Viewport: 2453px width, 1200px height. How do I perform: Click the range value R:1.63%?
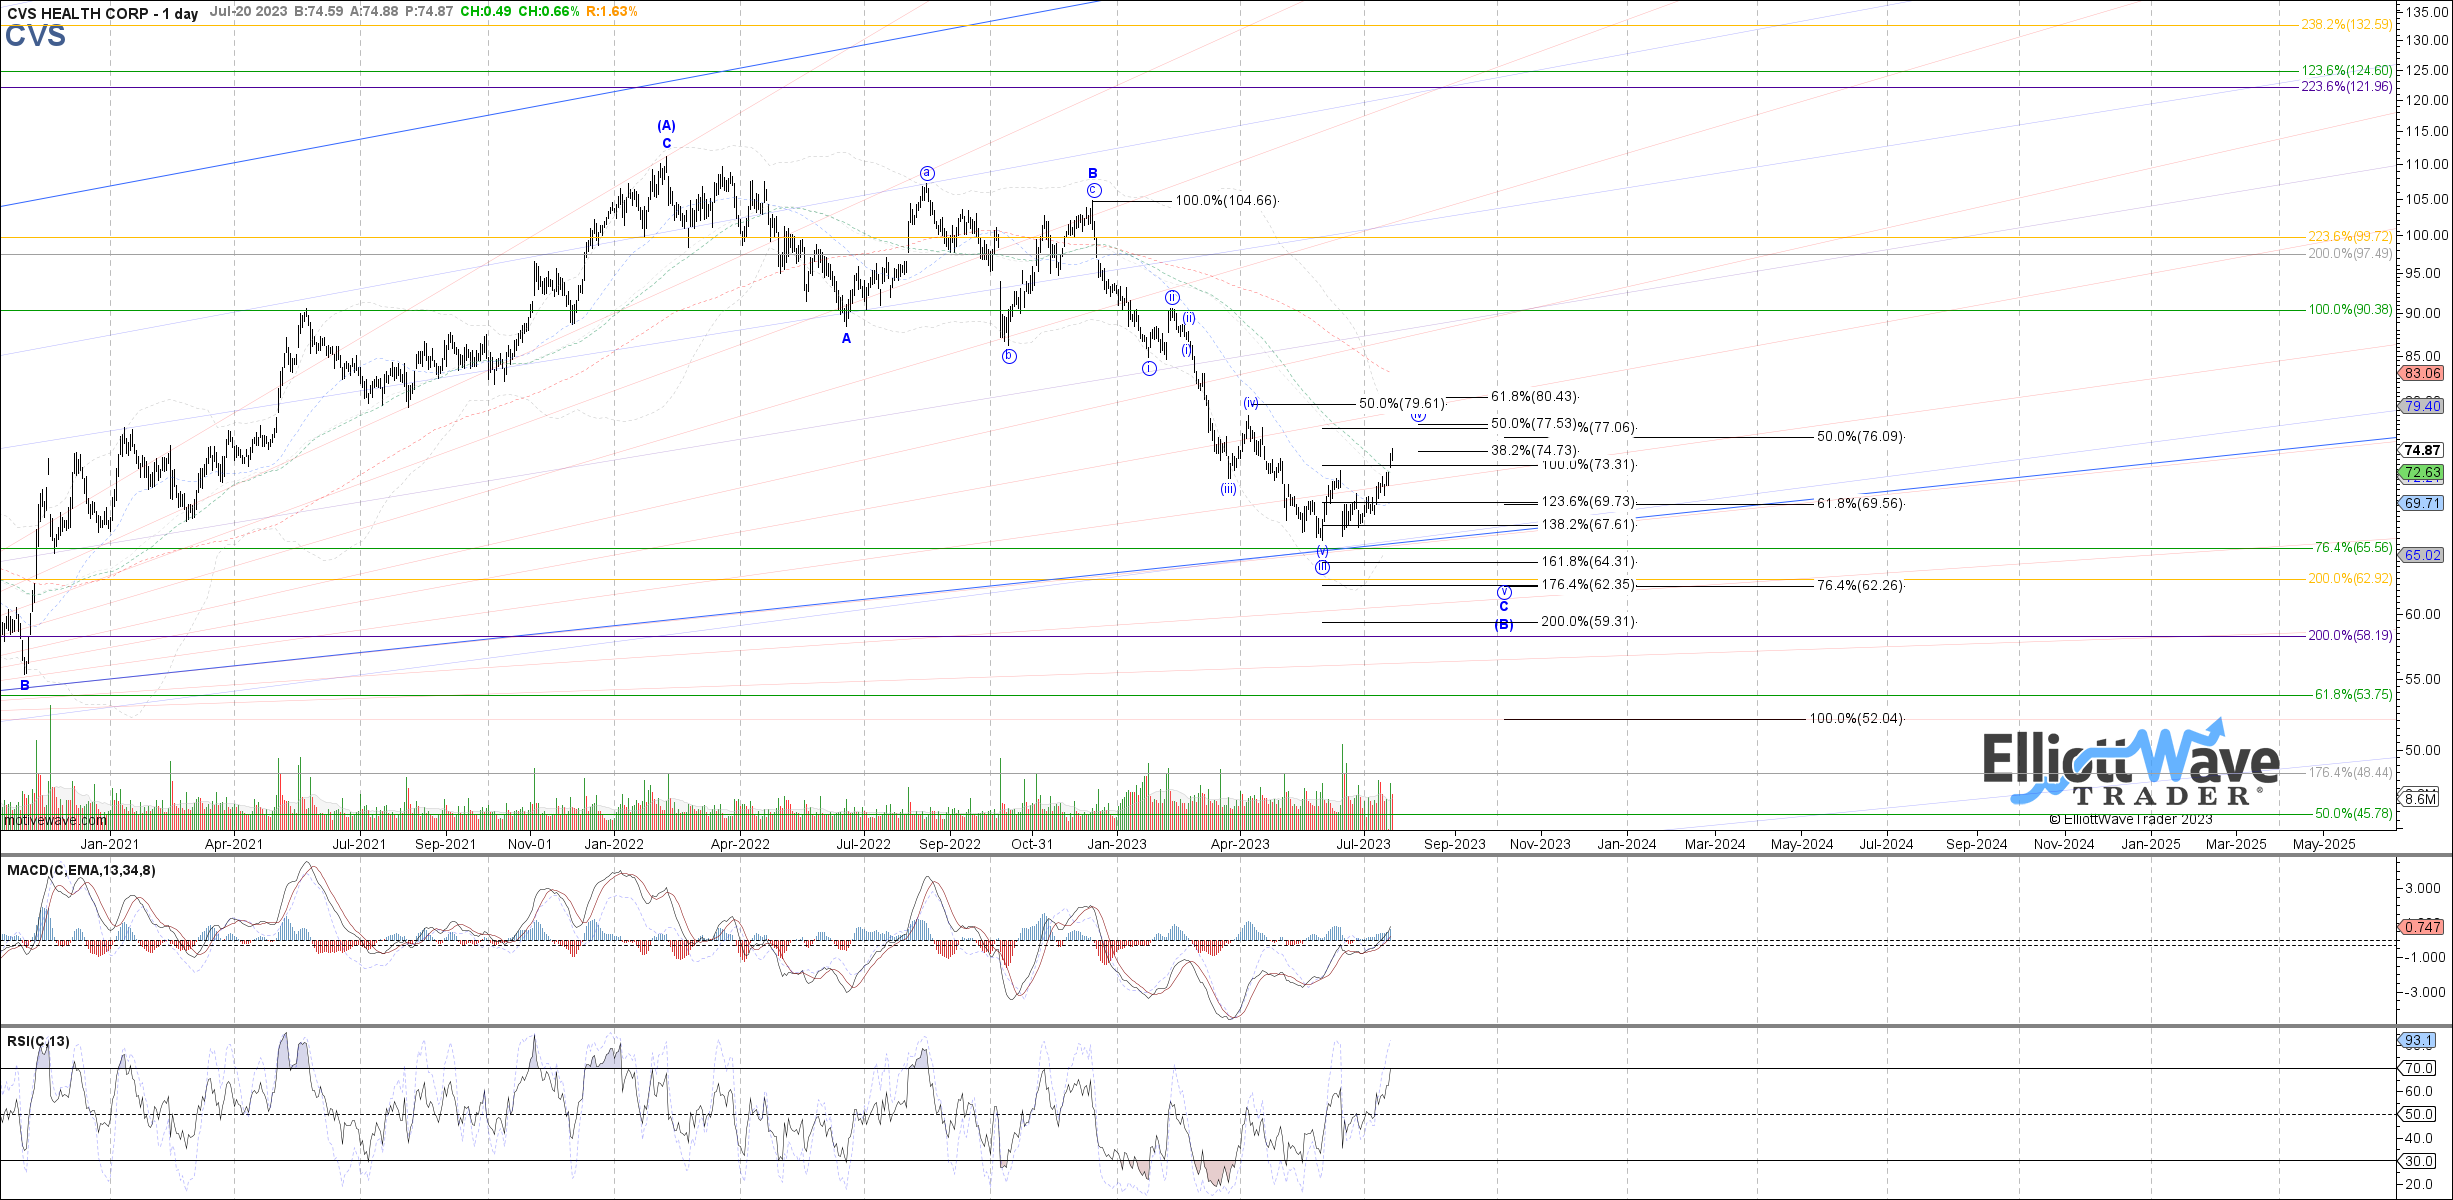[x=612, y=12]
